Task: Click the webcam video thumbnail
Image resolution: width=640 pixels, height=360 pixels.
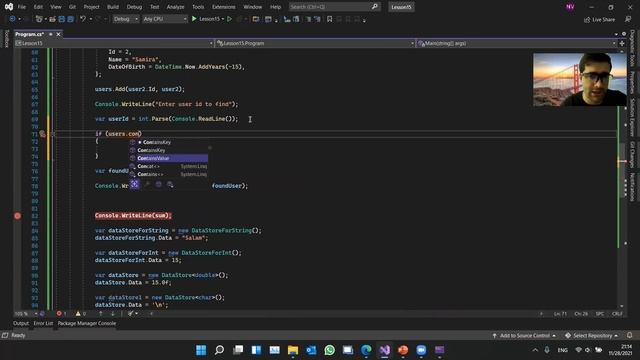Action: click(x=580, y=79)
